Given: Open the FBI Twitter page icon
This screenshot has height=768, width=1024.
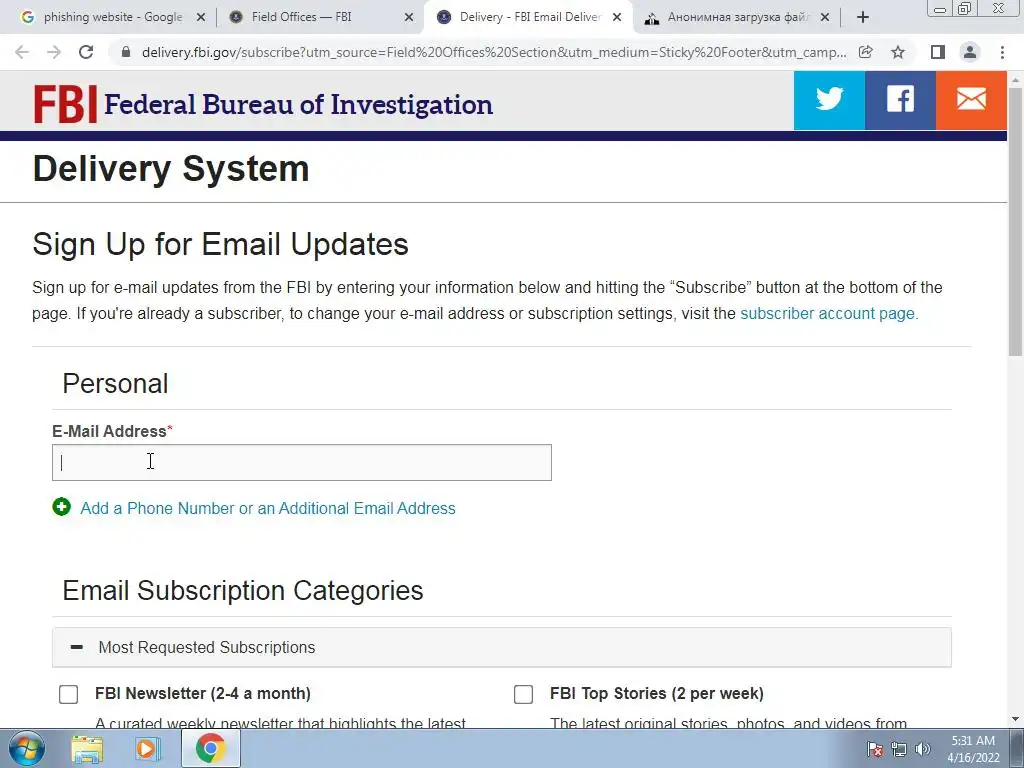Looking at the screenshot, I should (x=829, y=100).
